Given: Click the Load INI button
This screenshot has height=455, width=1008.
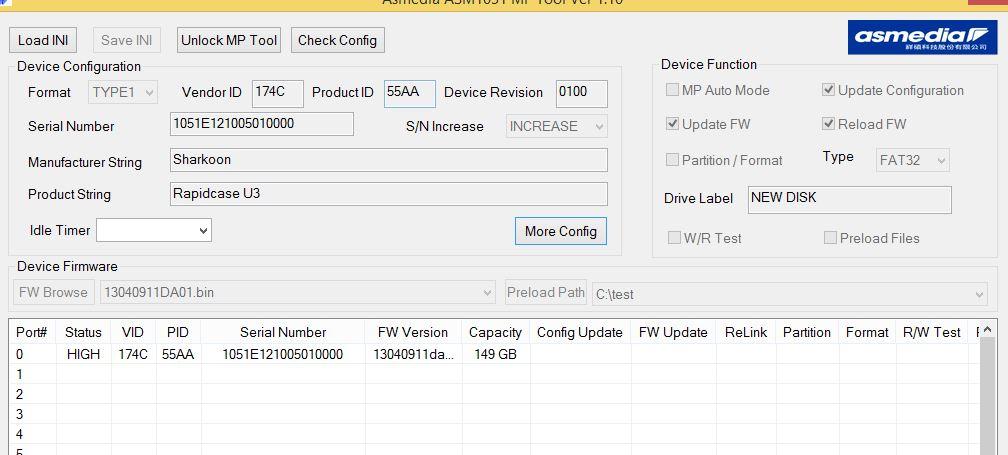Looking at the screenshot, I should point(43,40).
